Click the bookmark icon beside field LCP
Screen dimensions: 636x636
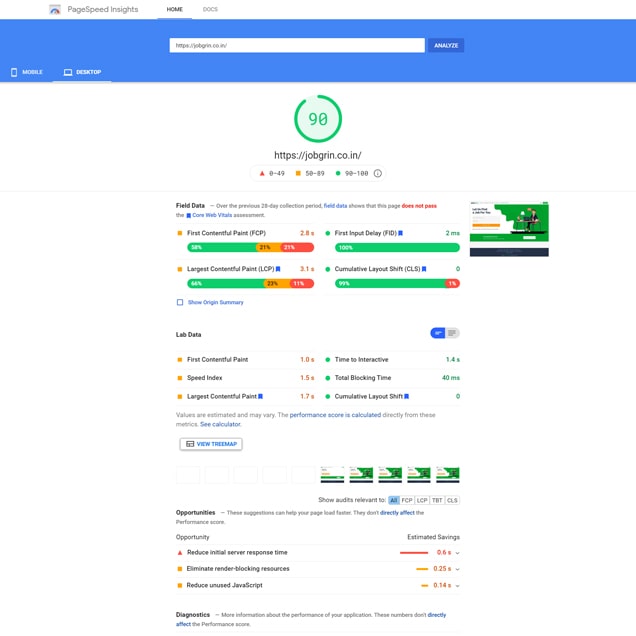coord(278,269)
